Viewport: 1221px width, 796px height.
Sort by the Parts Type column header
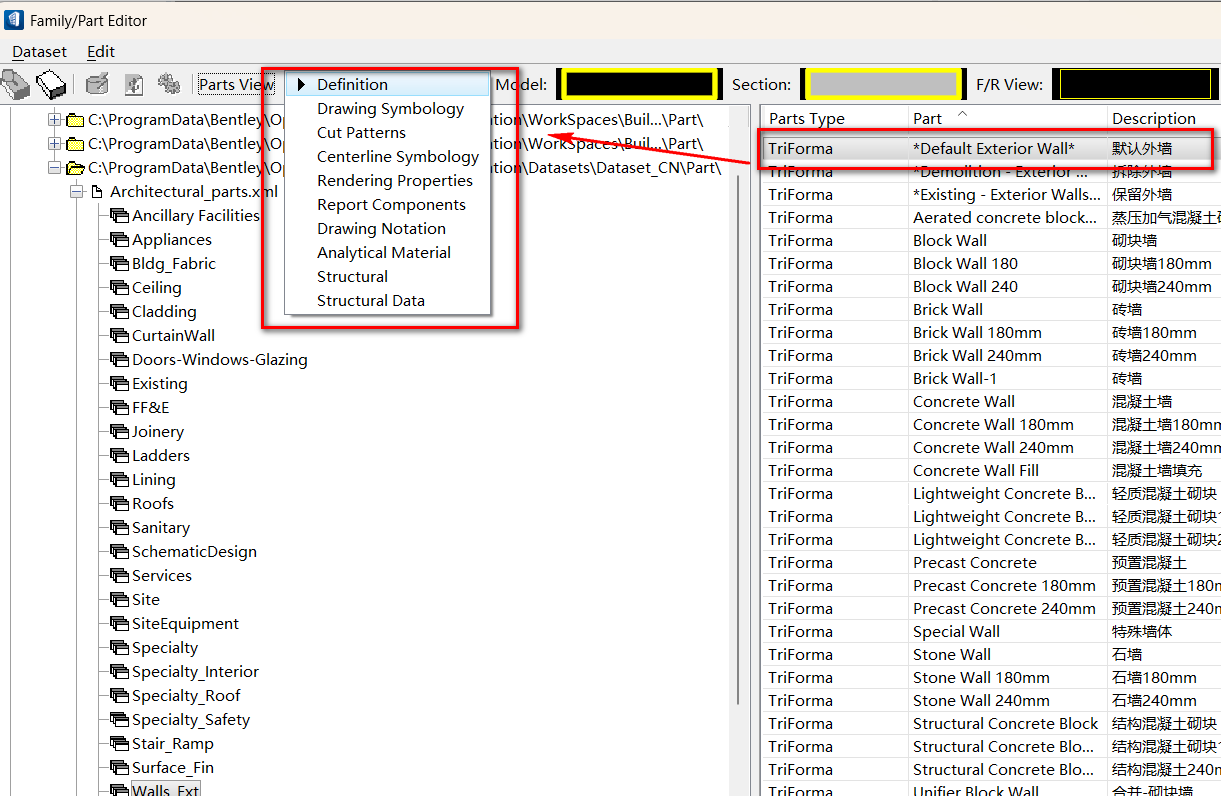834,118
